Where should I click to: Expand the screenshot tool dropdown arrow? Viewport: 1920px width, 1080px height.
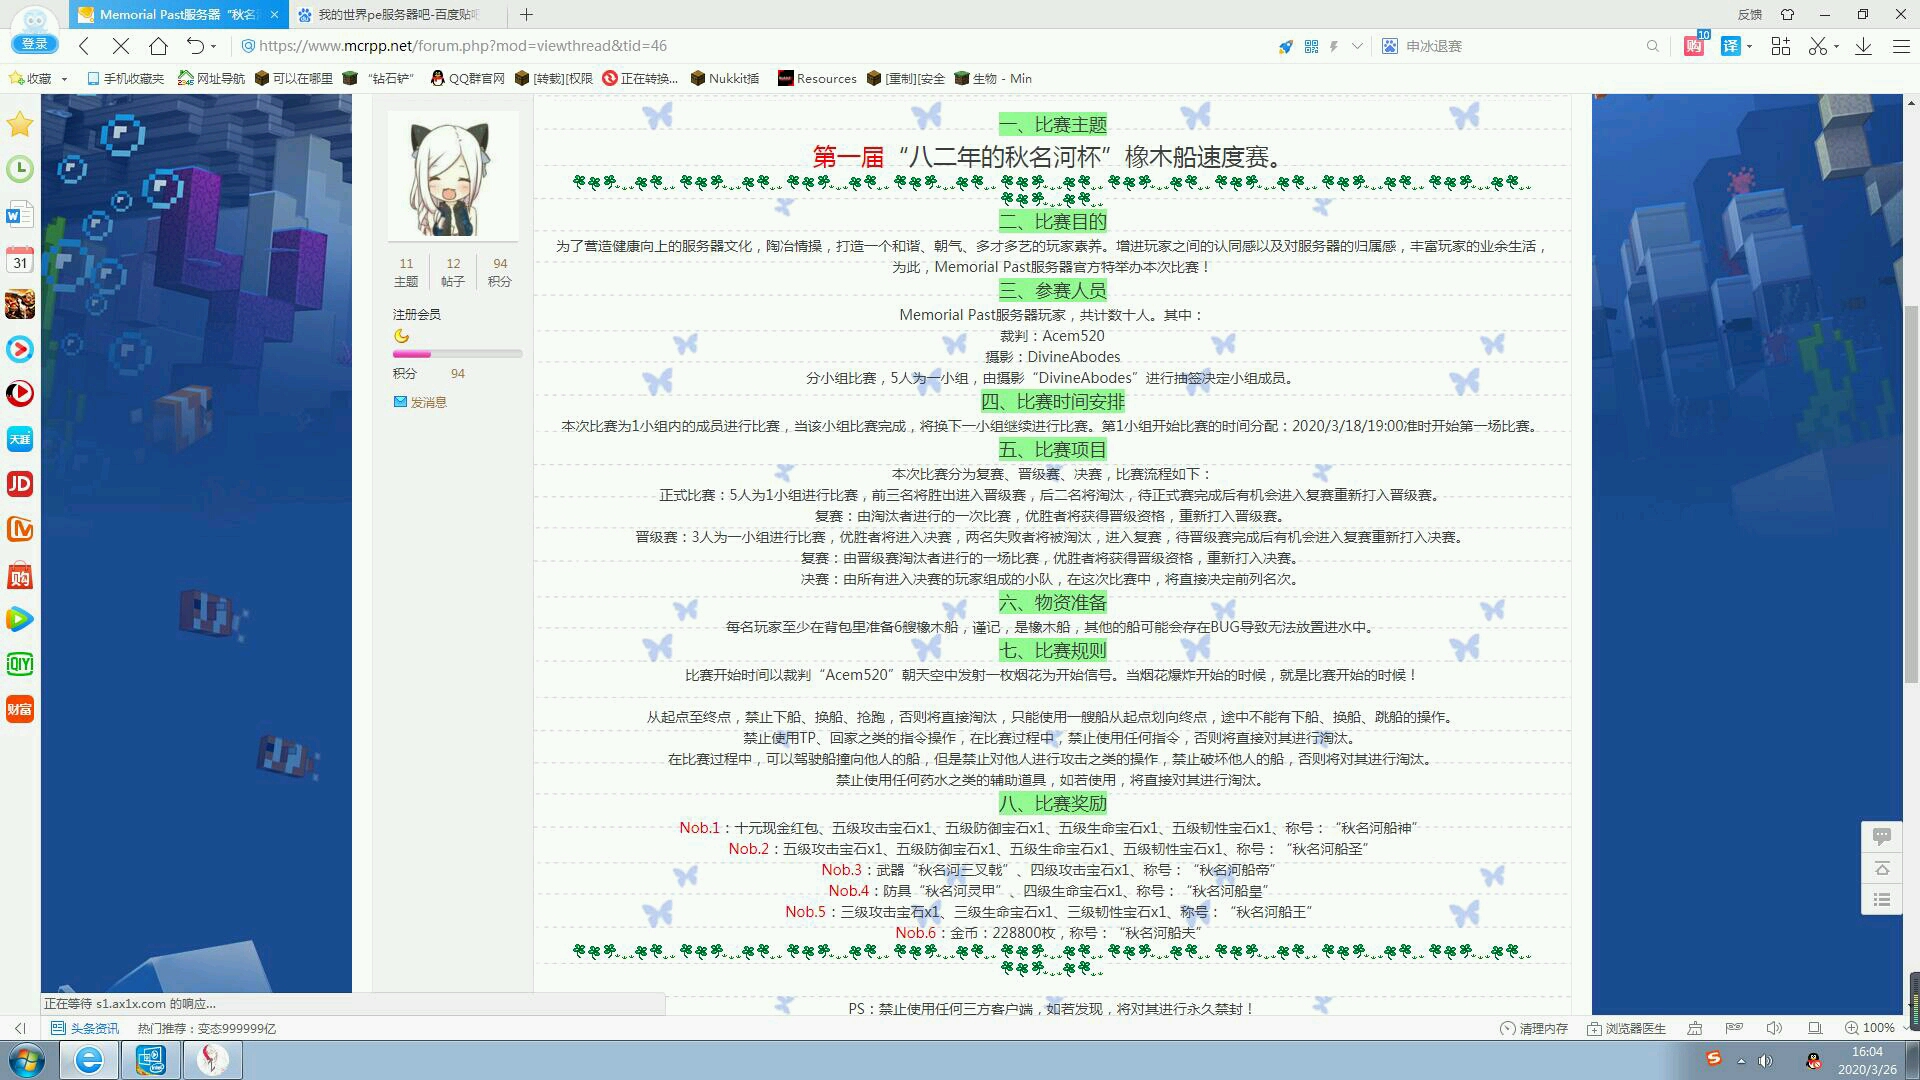pyautogui.click(x=1836, y=46)
